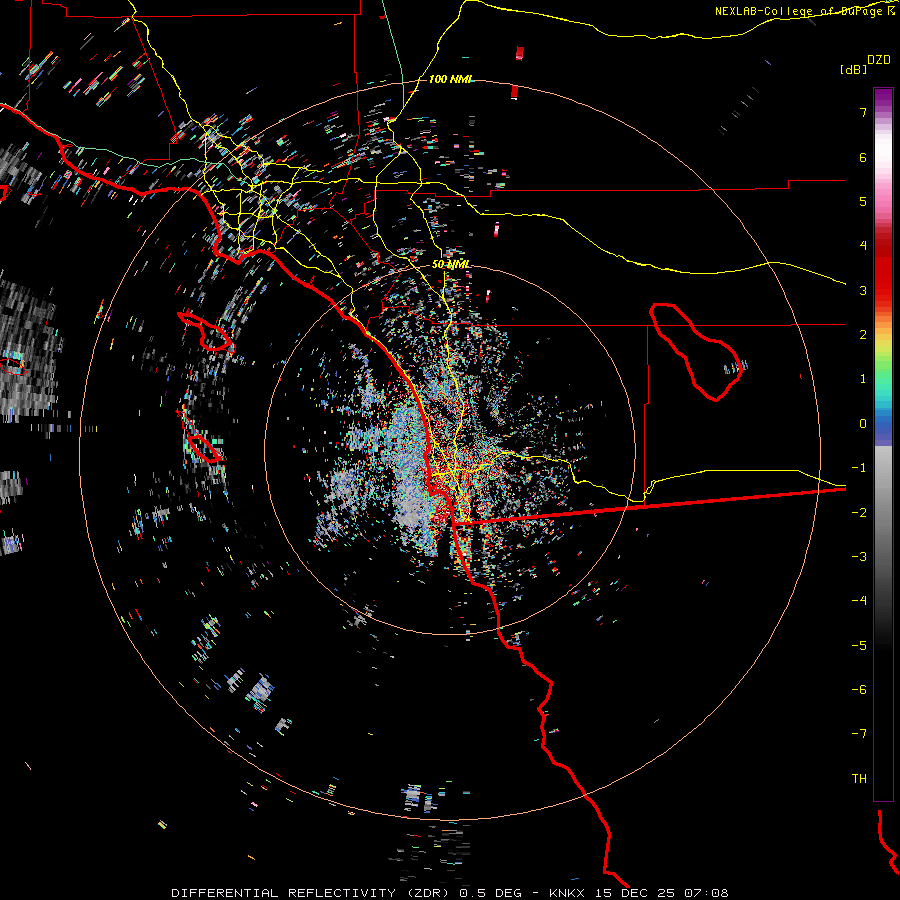Click the -5 value on color scale
The height and width of the screenshot is (900, 900).
pyautogui.click(x=859, y=646)
